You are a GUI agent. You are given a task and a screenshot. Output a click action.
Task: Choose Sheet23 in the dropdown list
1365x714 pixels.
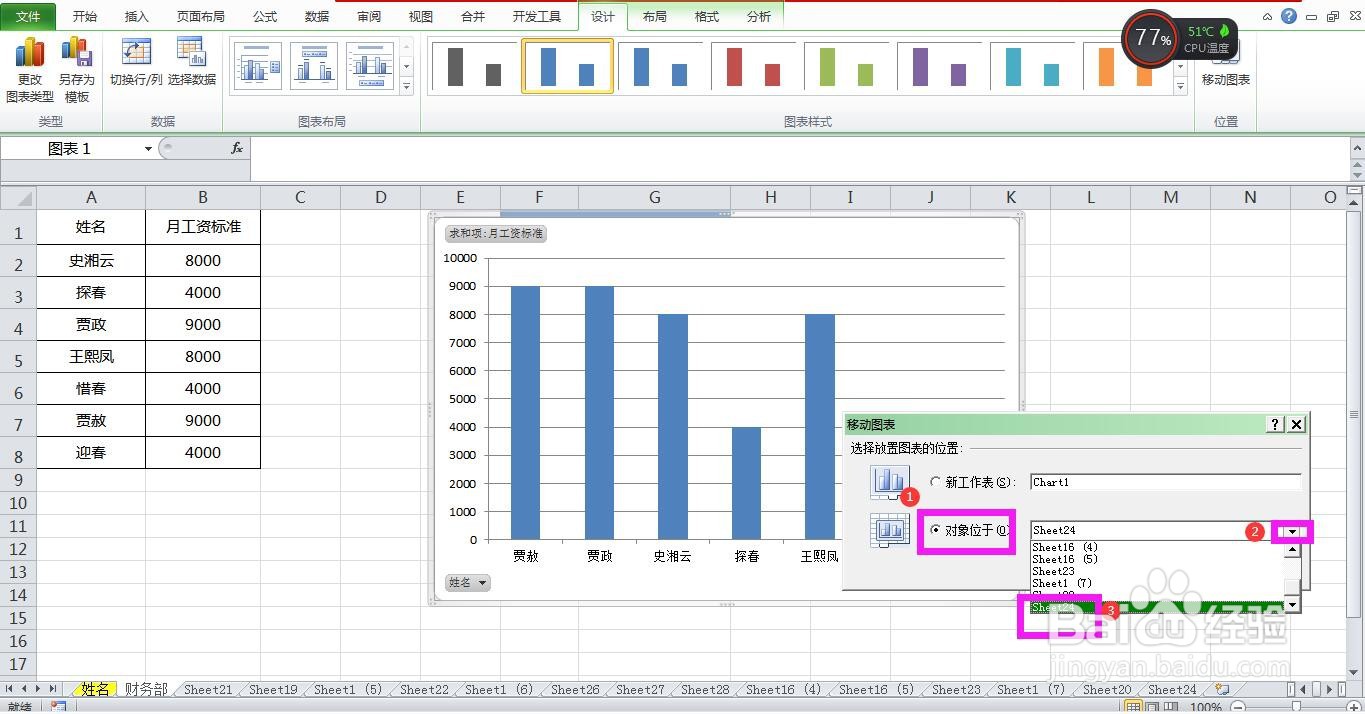point(1053,571)
